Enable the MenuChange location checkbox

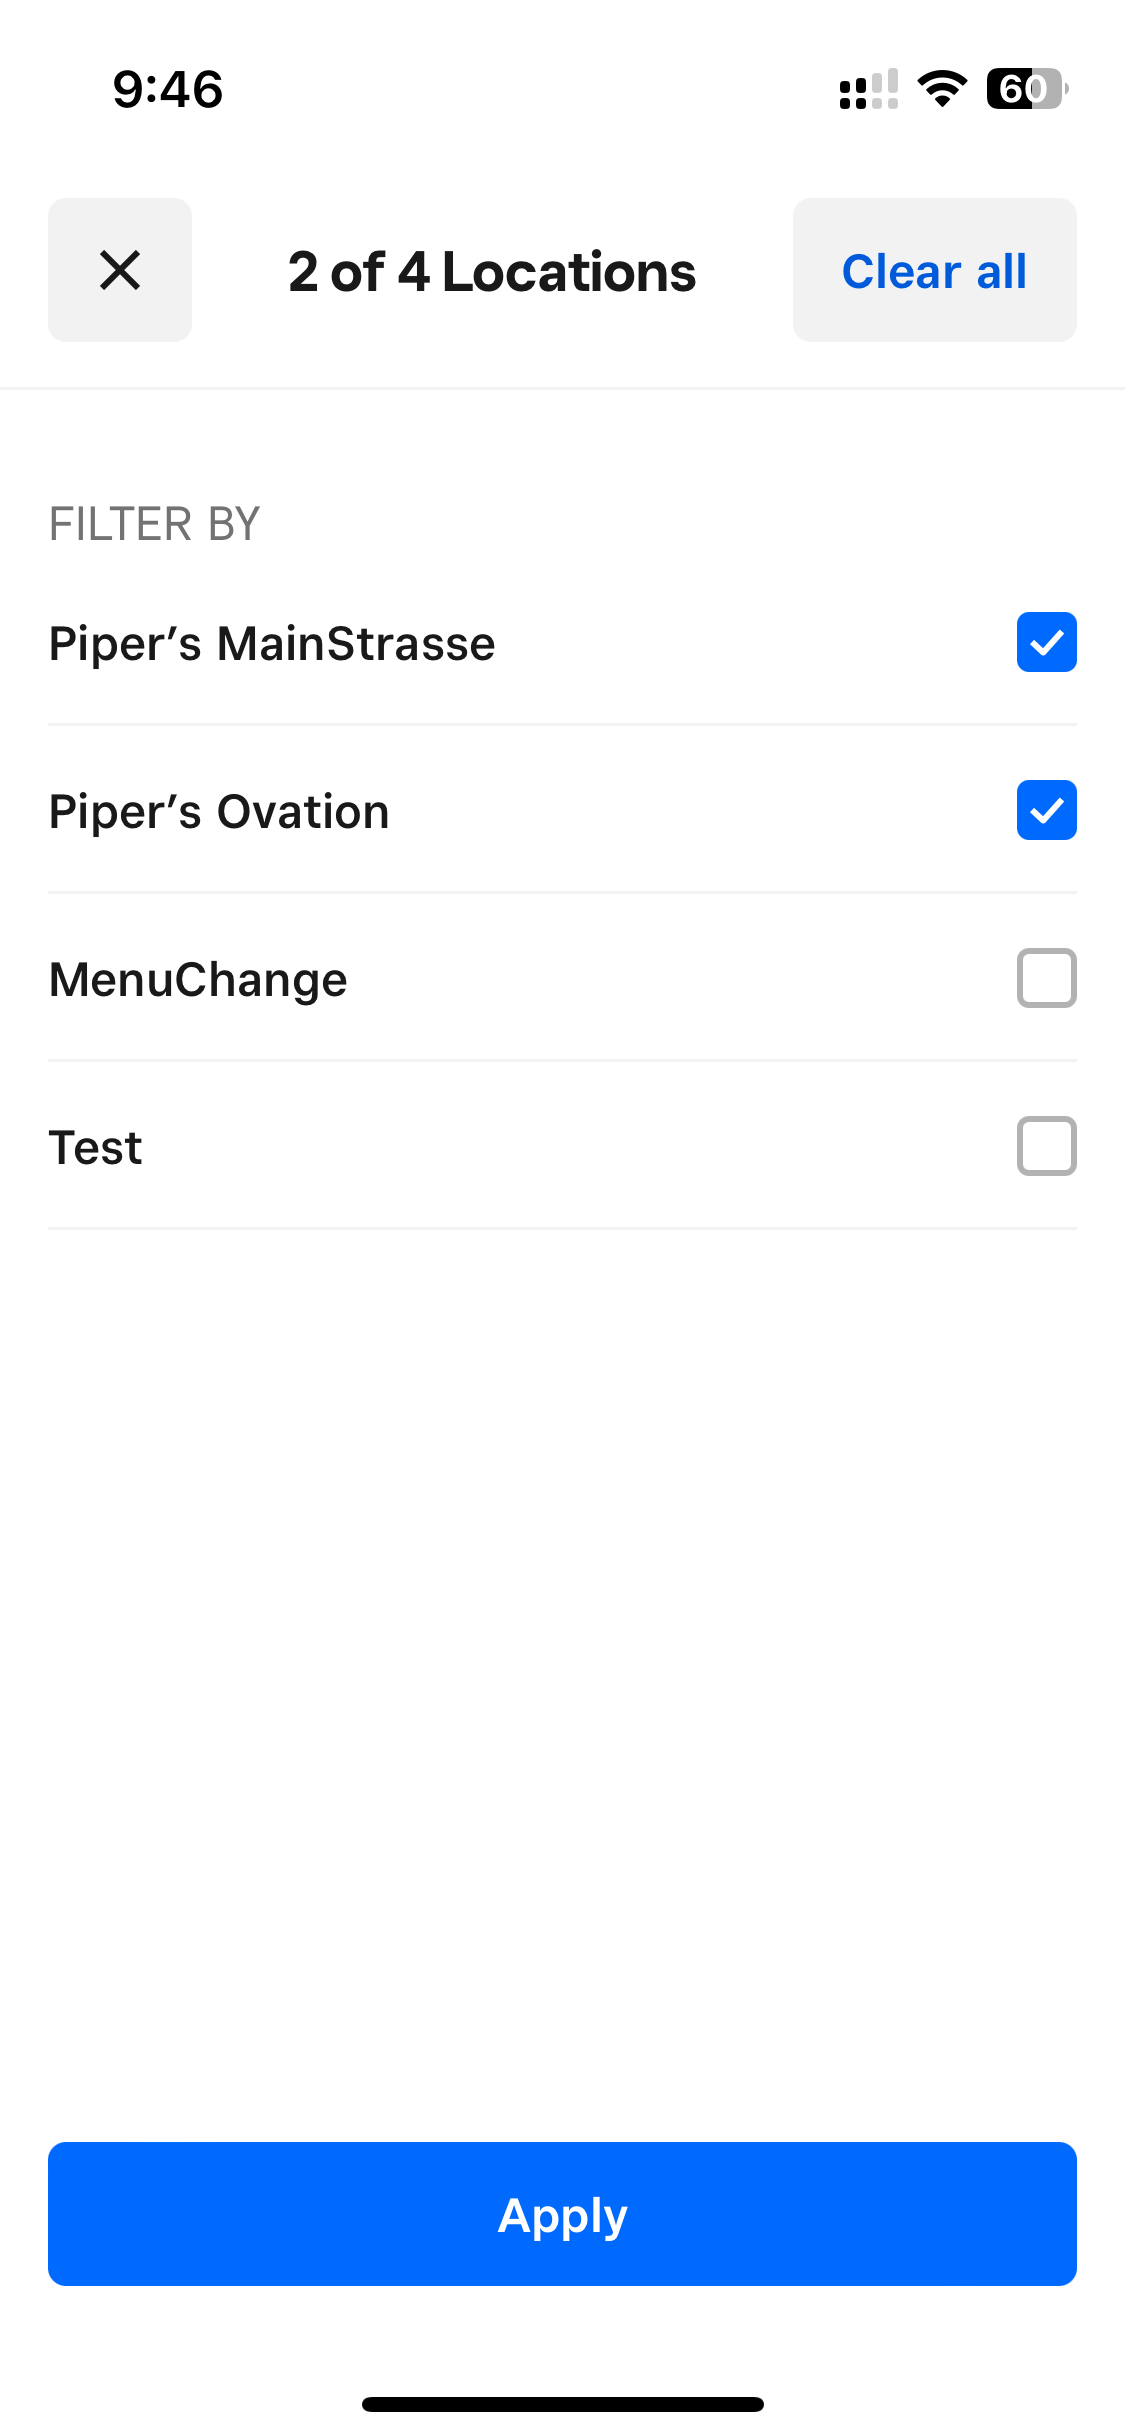[1046, 978]
